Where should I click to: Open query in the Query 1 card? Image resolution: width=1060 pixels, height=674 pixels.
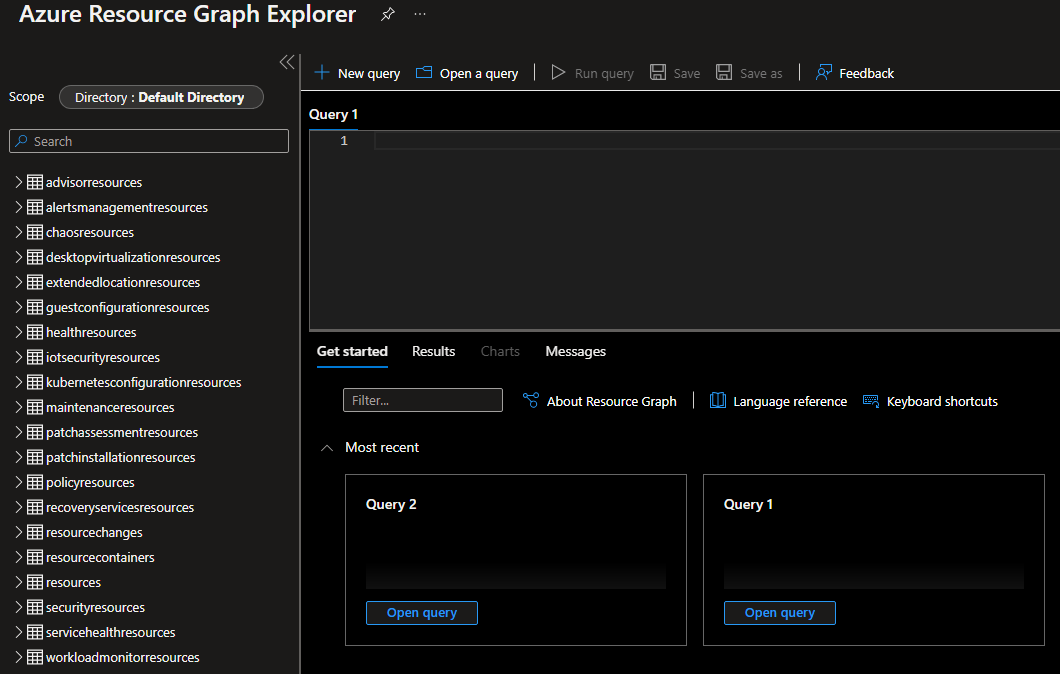click(x=779, y=612)
